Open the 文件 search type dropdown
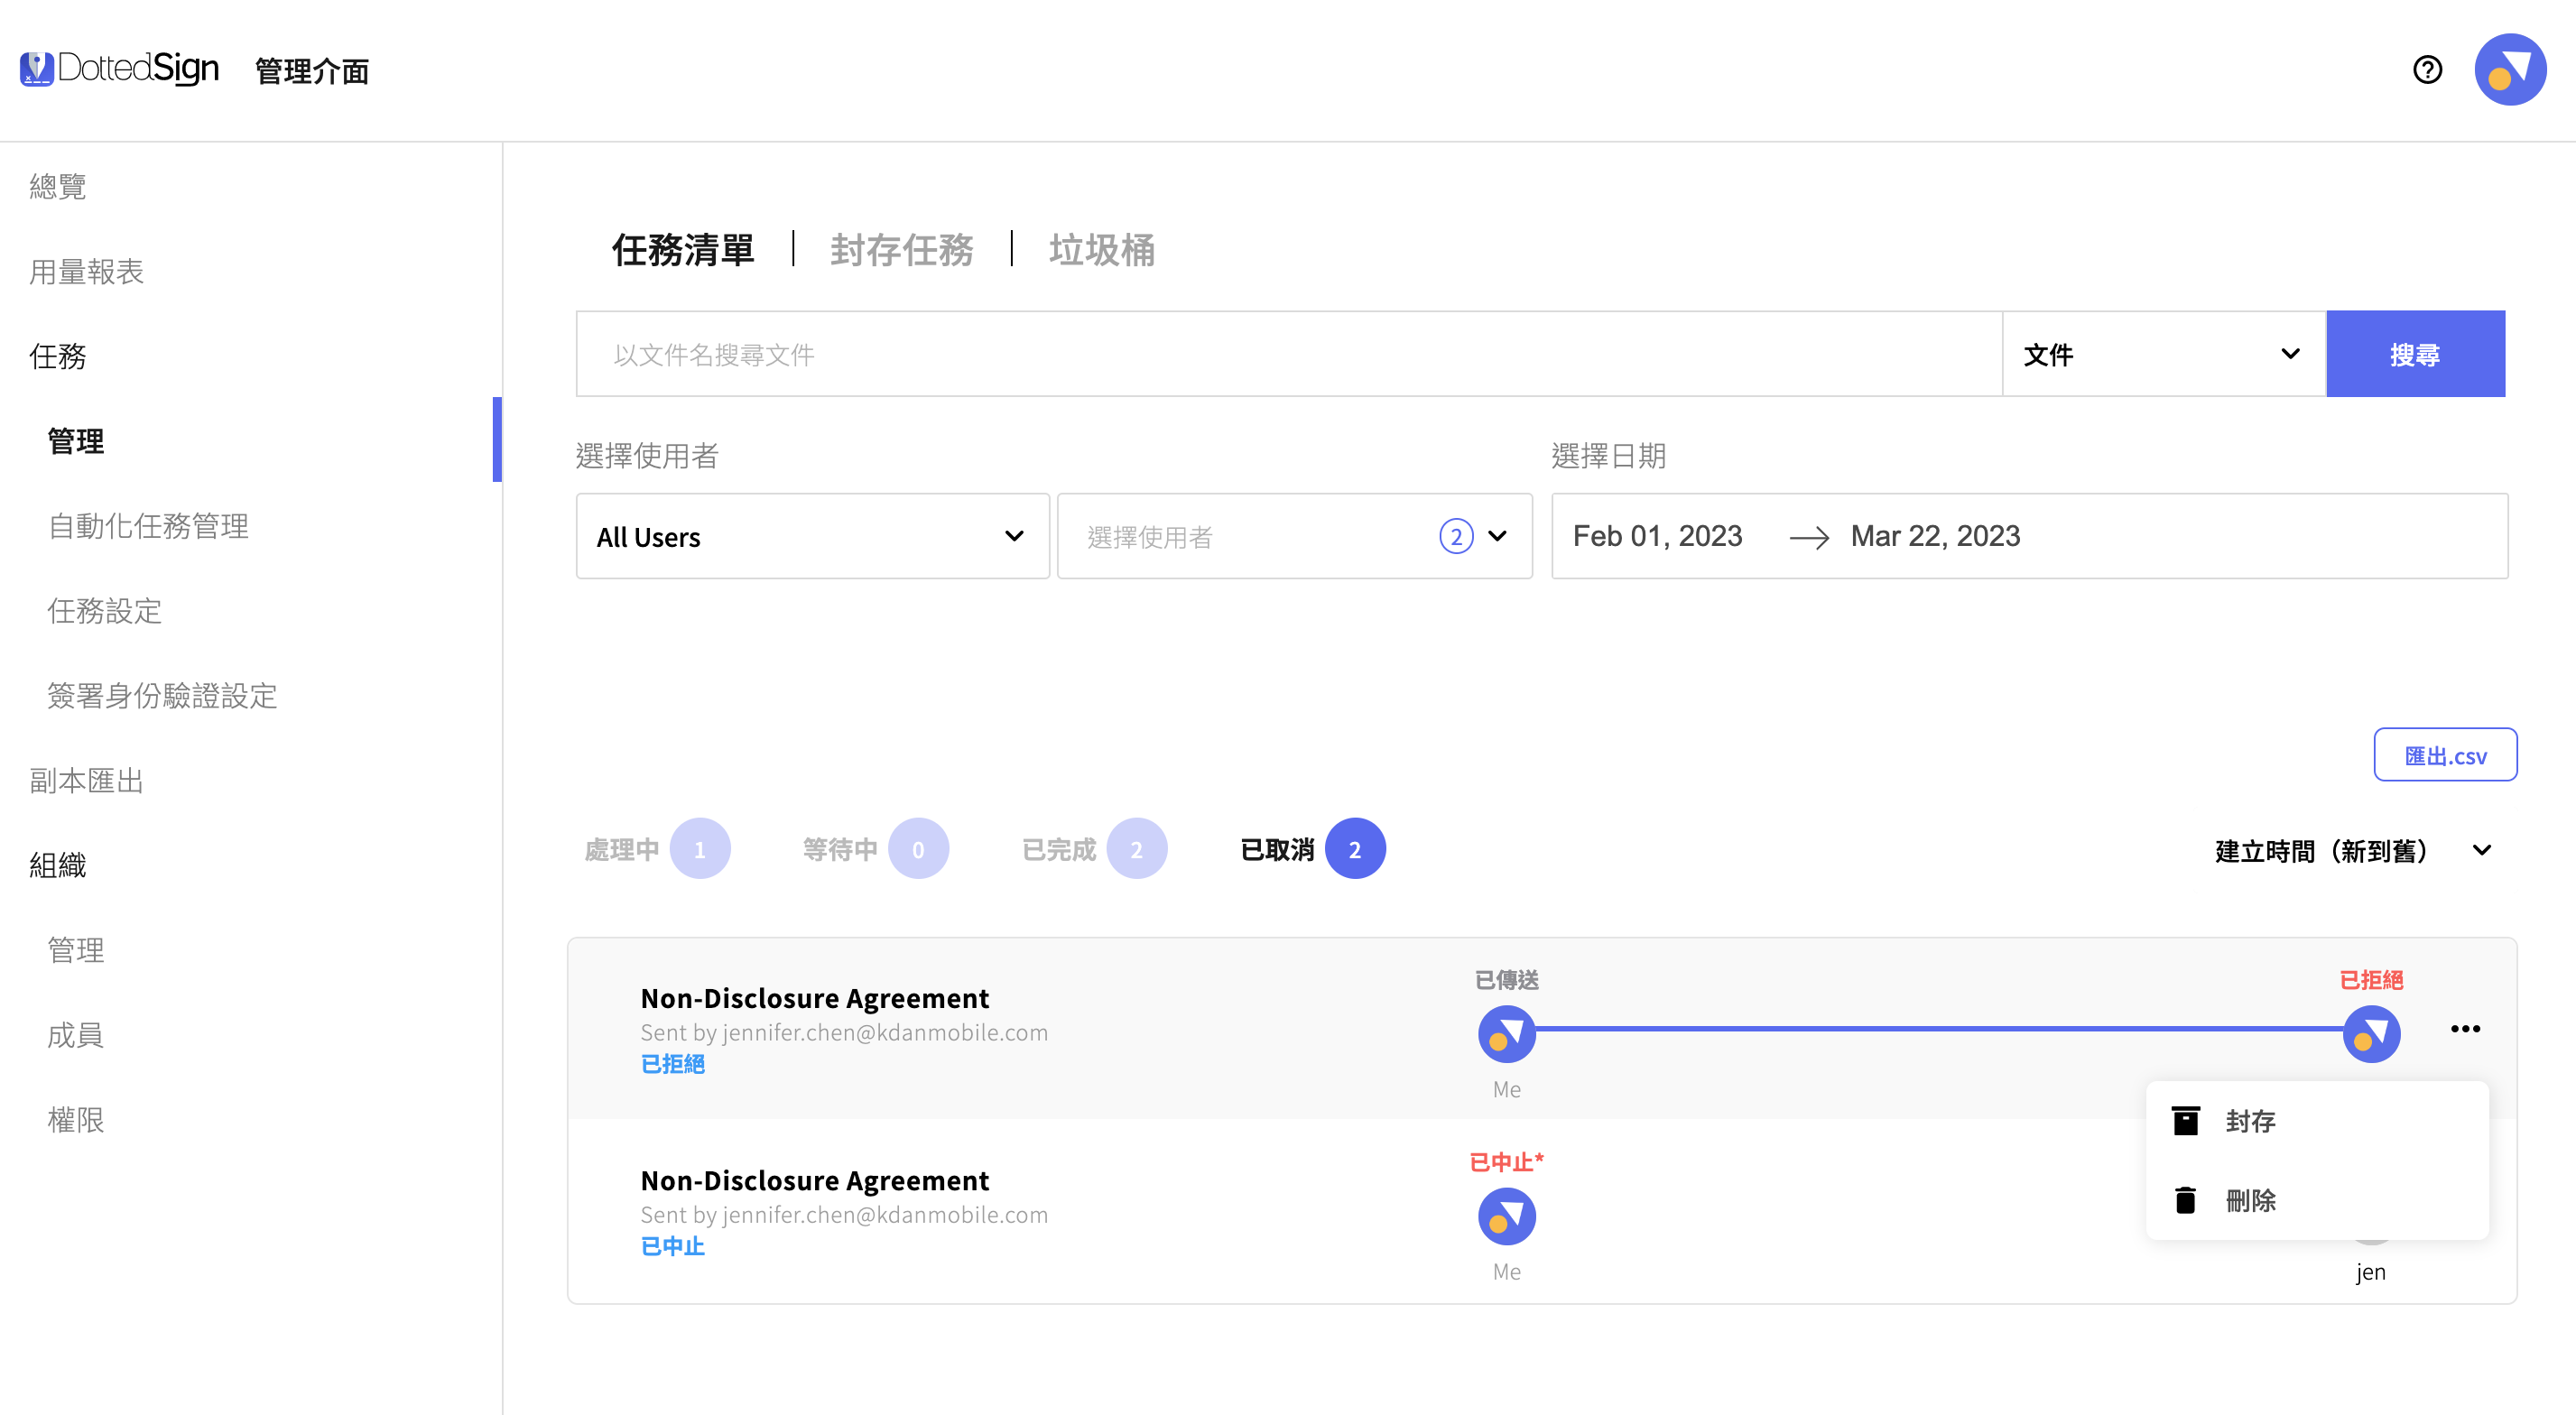The width and height of the screenshot is (2576, 1415). 2164,354
